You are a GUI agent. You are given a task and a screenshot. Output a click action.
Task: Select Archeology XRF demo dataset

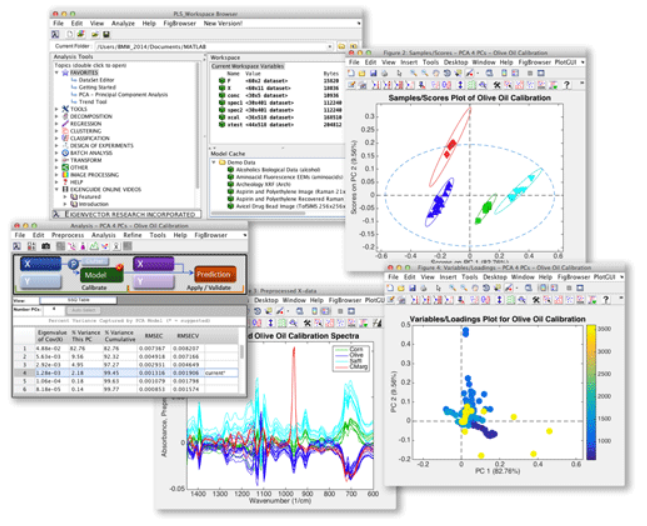coord(263,184)
